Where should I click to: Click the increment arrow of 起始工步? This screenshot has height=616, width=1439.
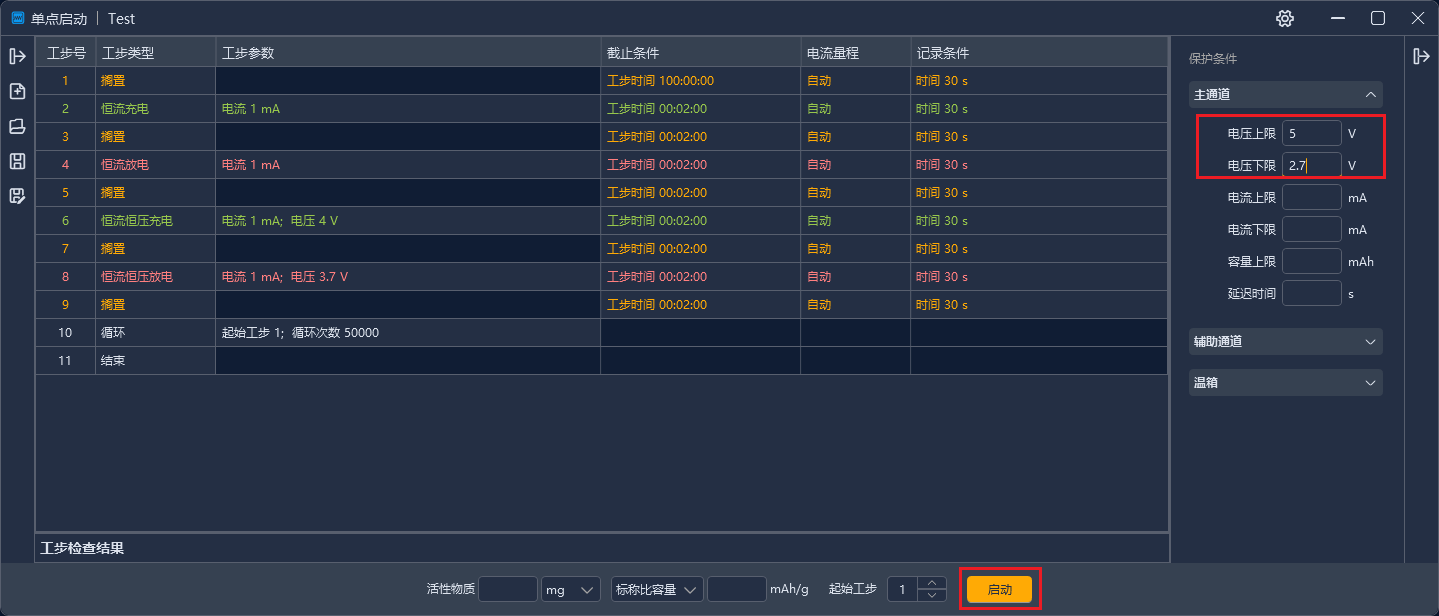pos(931,583)
